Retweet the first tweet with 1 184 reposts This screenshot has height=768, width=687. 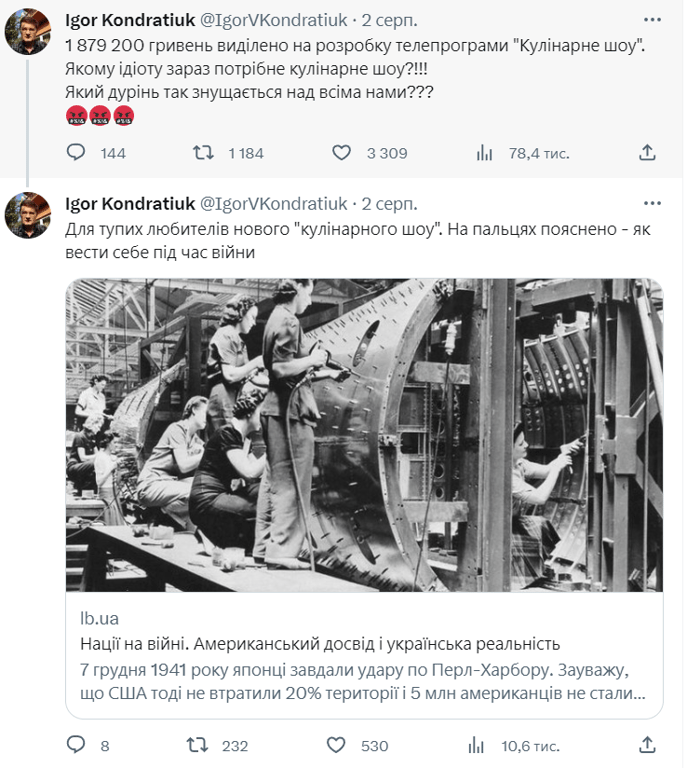click(x=203, y=153)
